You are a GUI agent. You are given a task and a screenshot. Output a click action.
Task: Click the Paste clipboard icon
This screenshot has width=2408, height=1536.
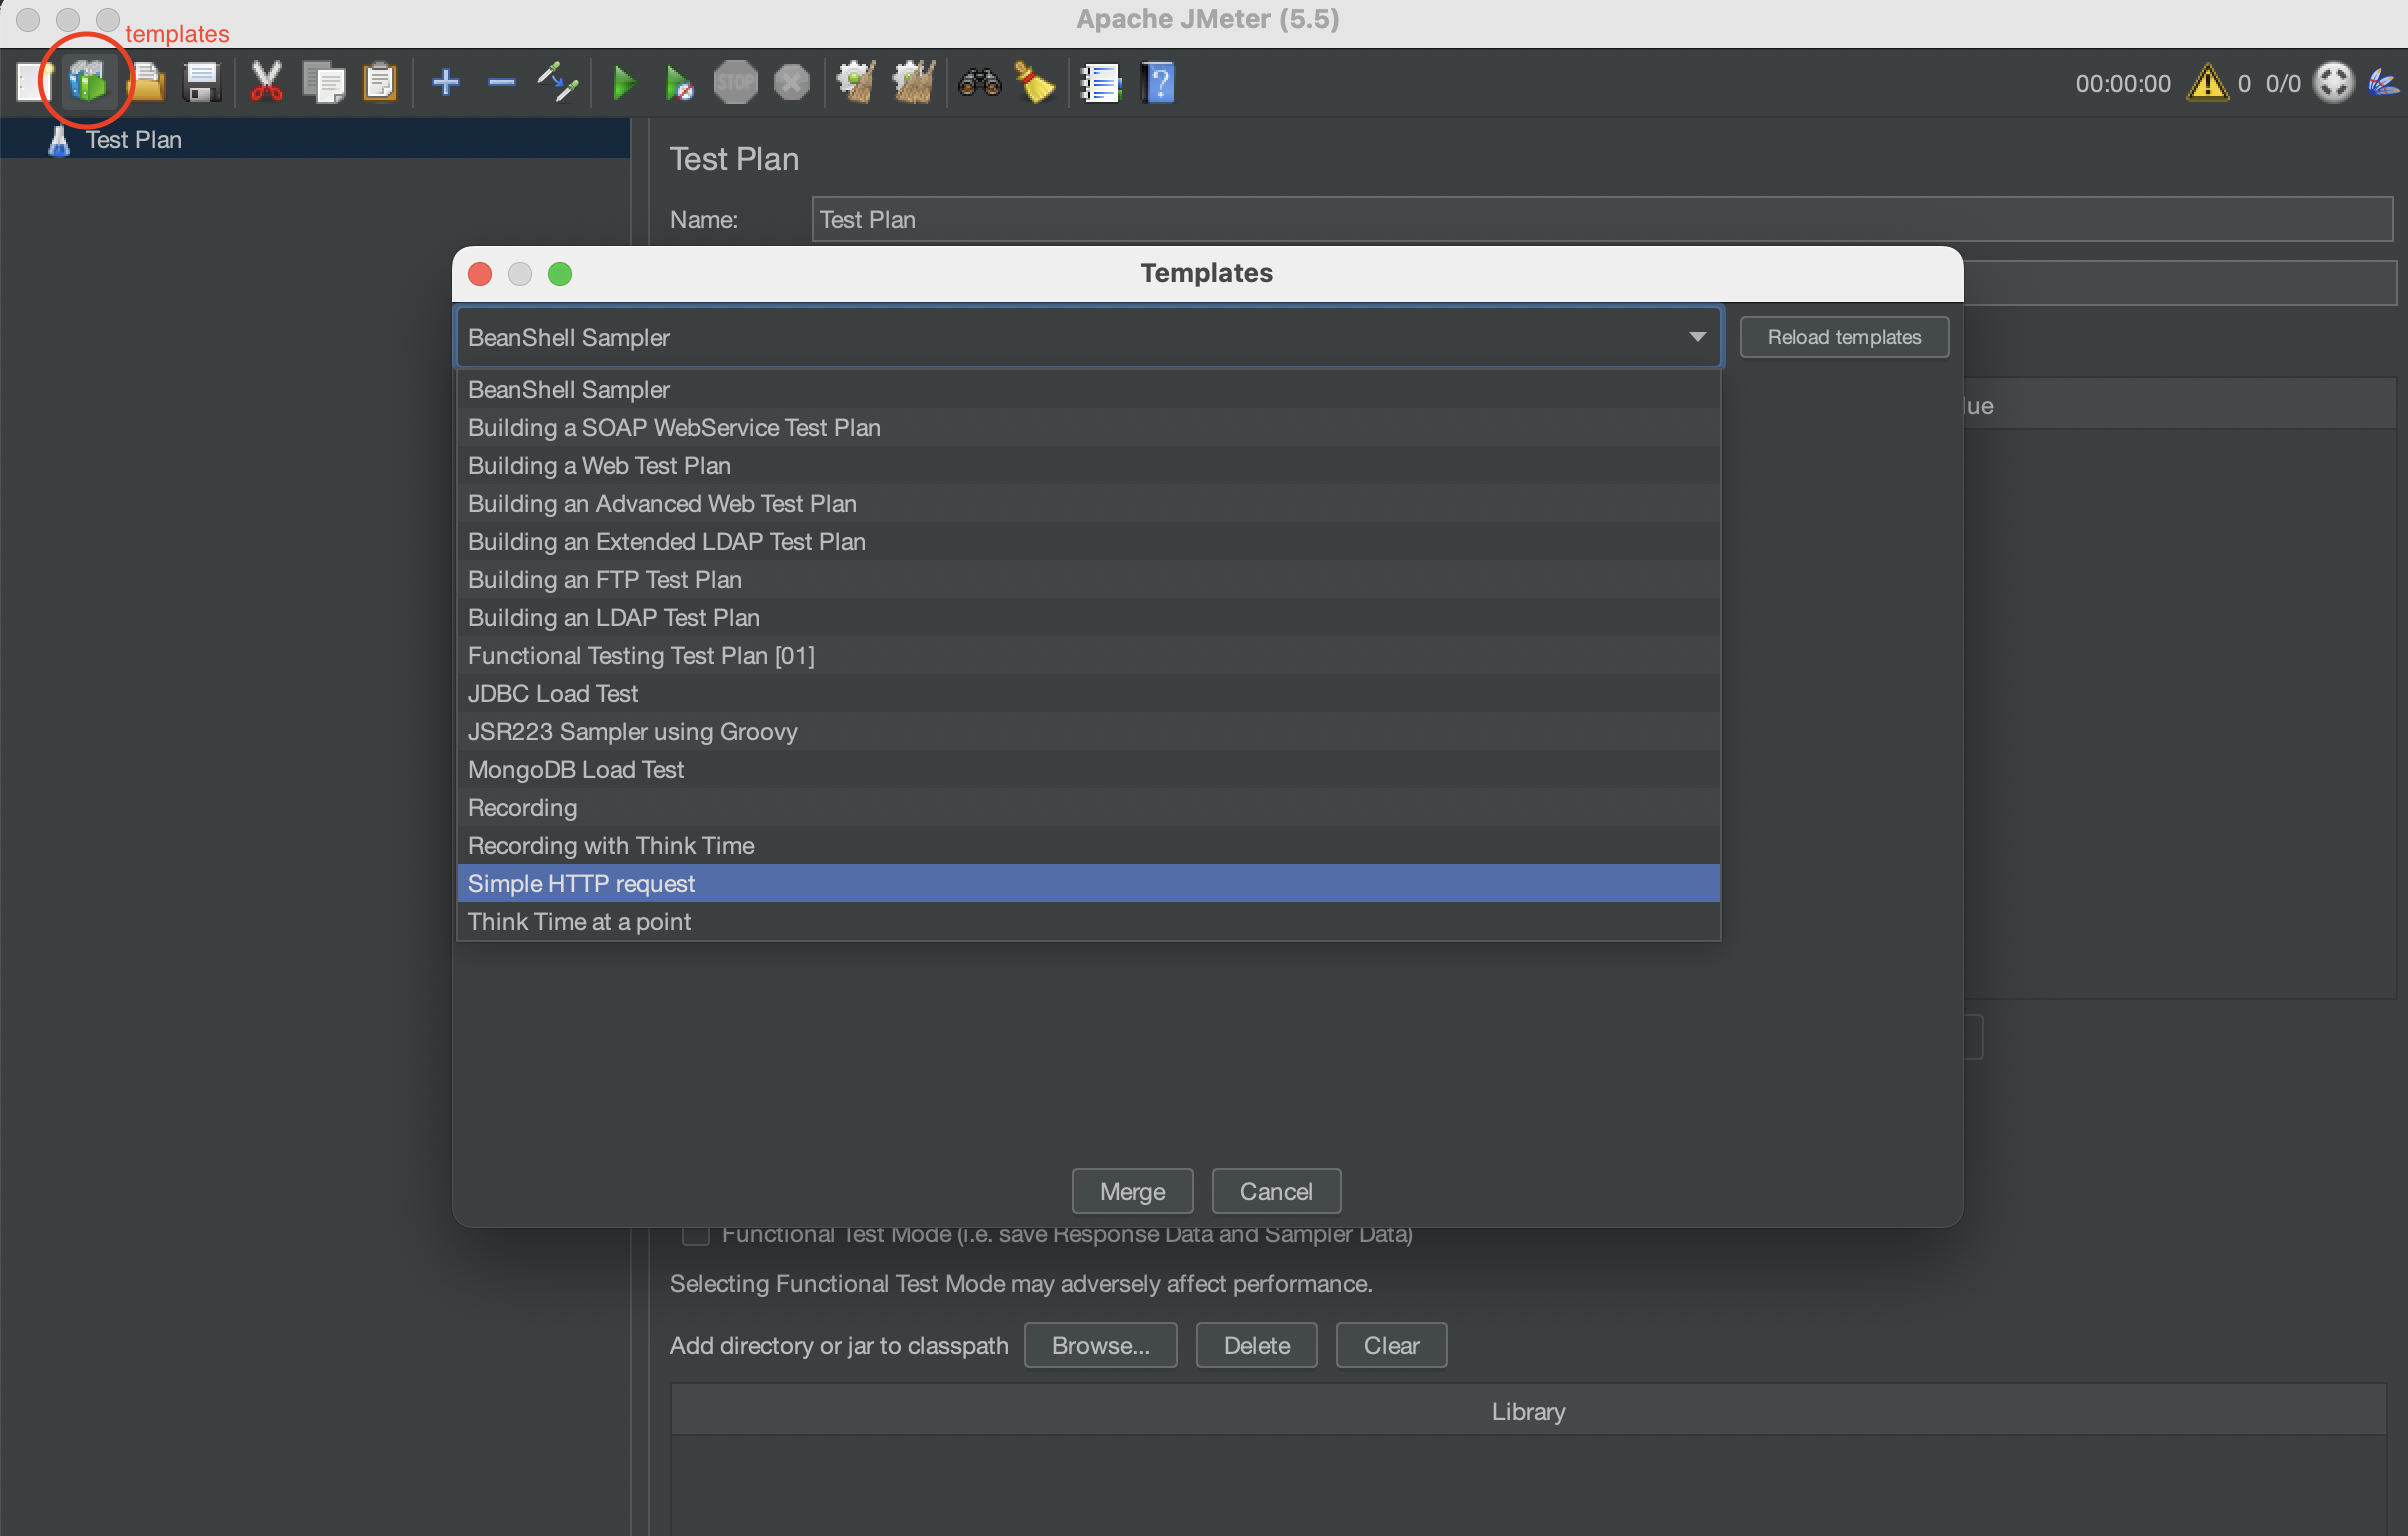(x=380, y=82)
